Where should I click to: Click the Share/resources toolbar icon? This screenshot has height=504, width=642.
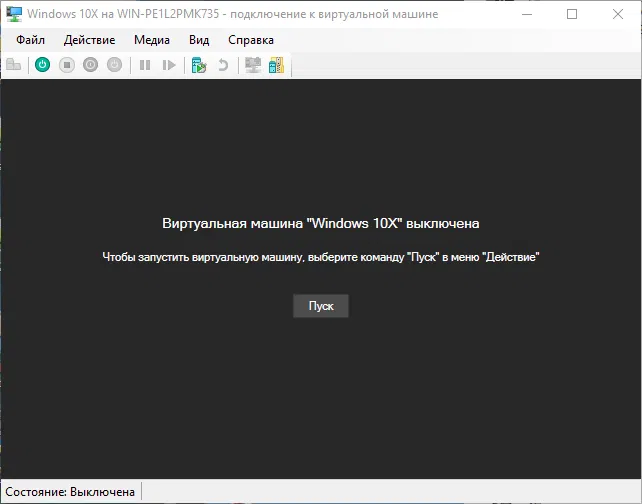[276, 65]
